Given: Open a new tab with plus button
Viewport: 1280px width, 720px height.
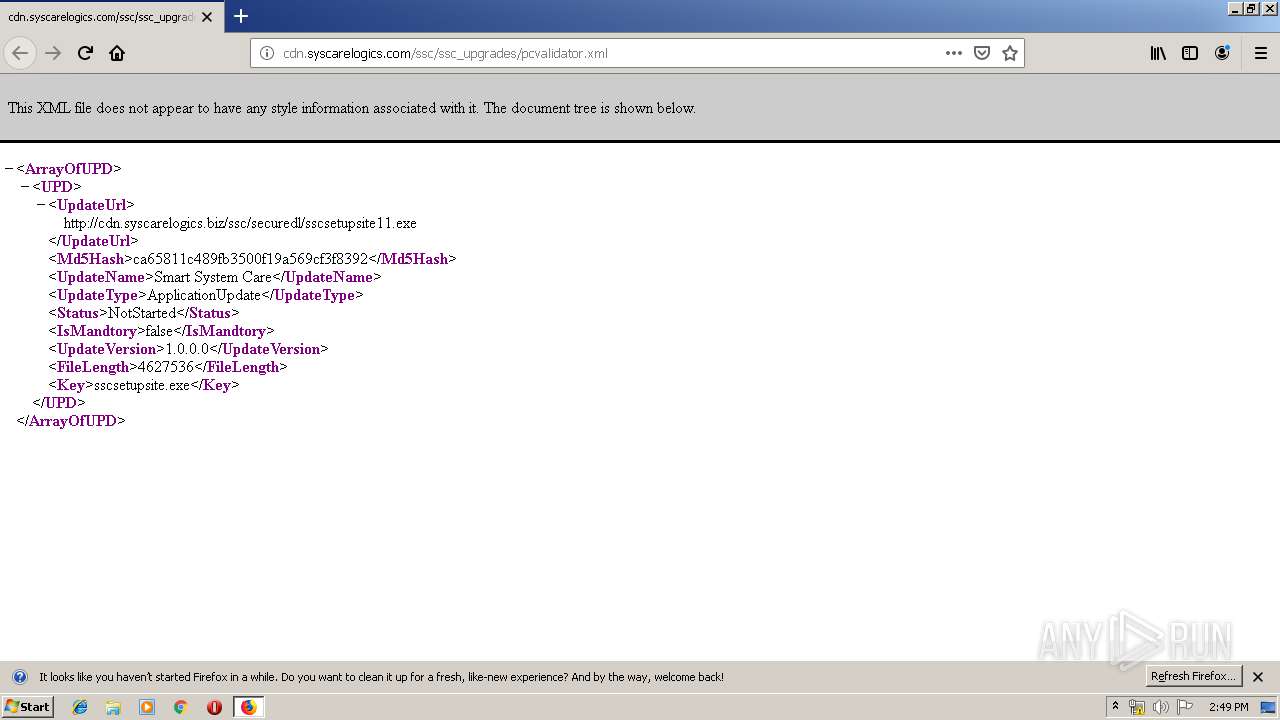Looking at the screenshot, I should [241, 16].
